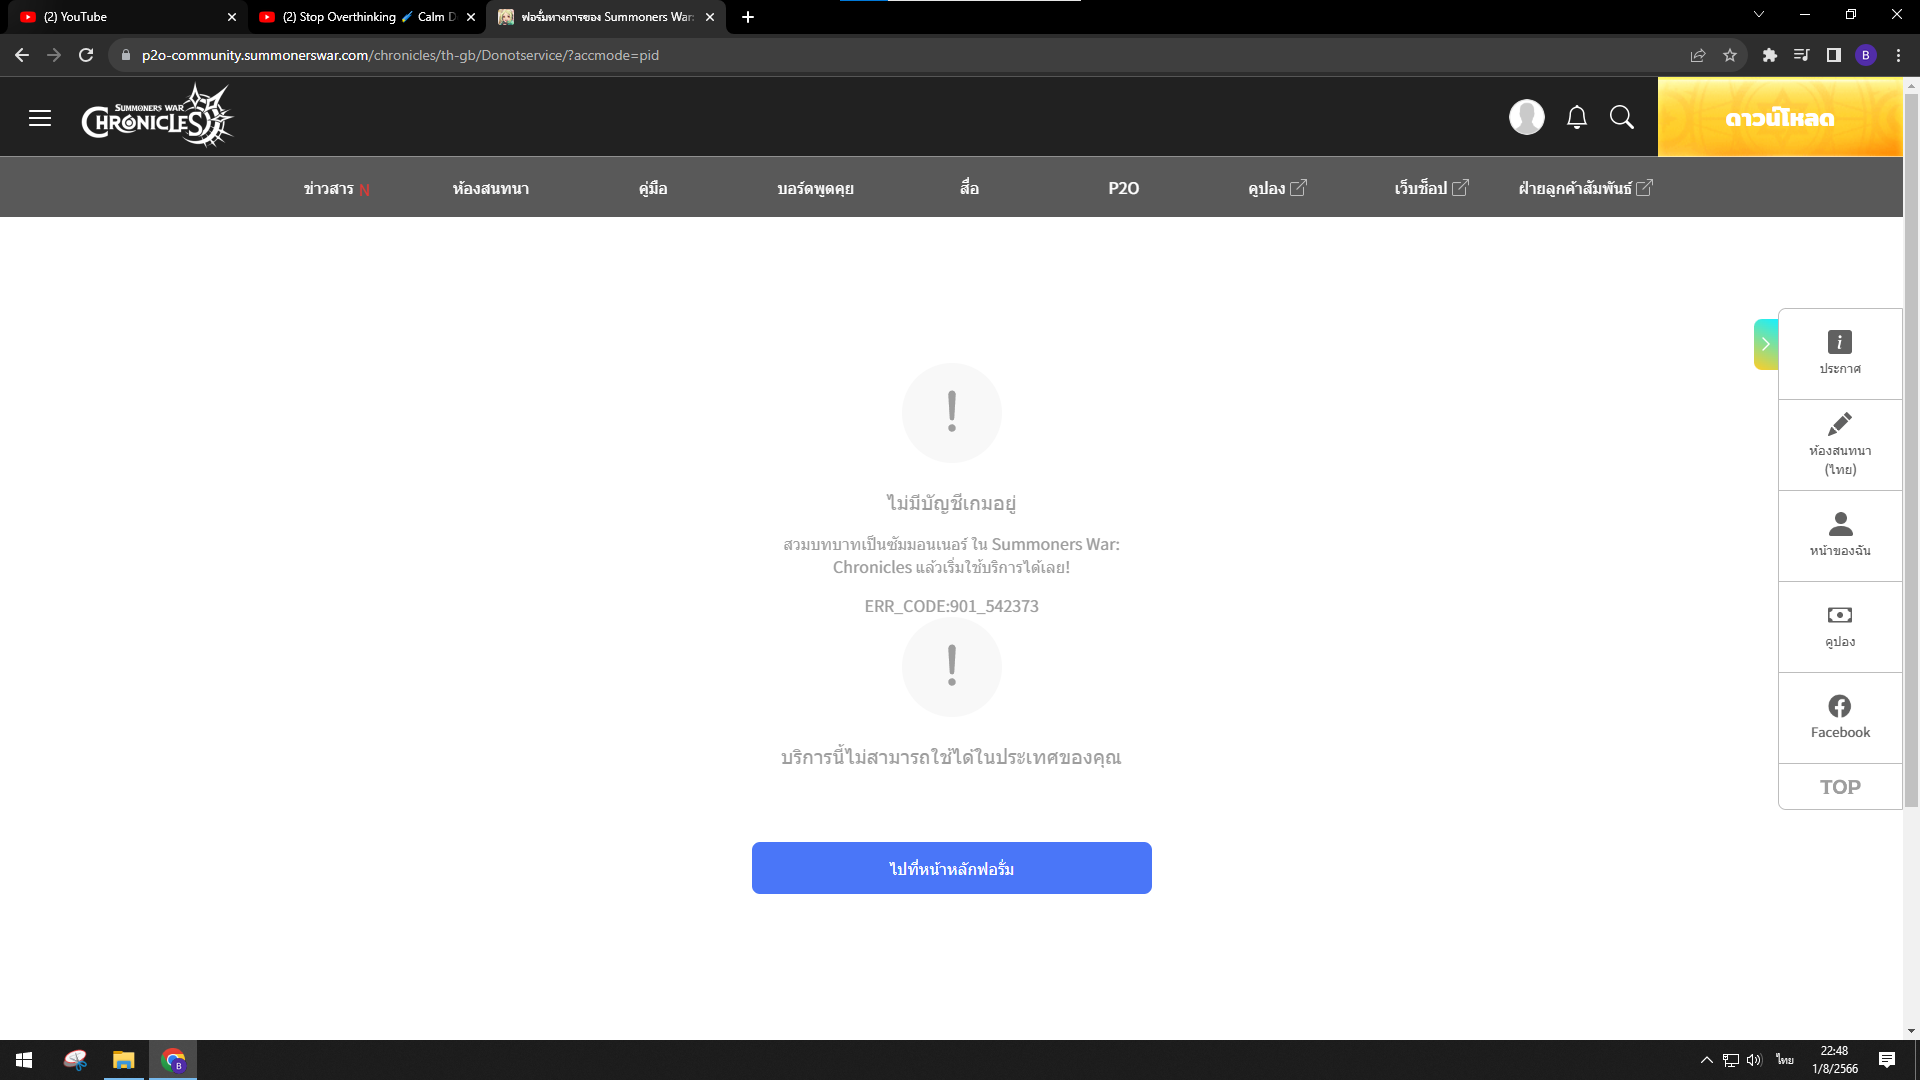Open a new browser tab
This screenshot has width=1920, height=1080.
click(x=748, y=17)
